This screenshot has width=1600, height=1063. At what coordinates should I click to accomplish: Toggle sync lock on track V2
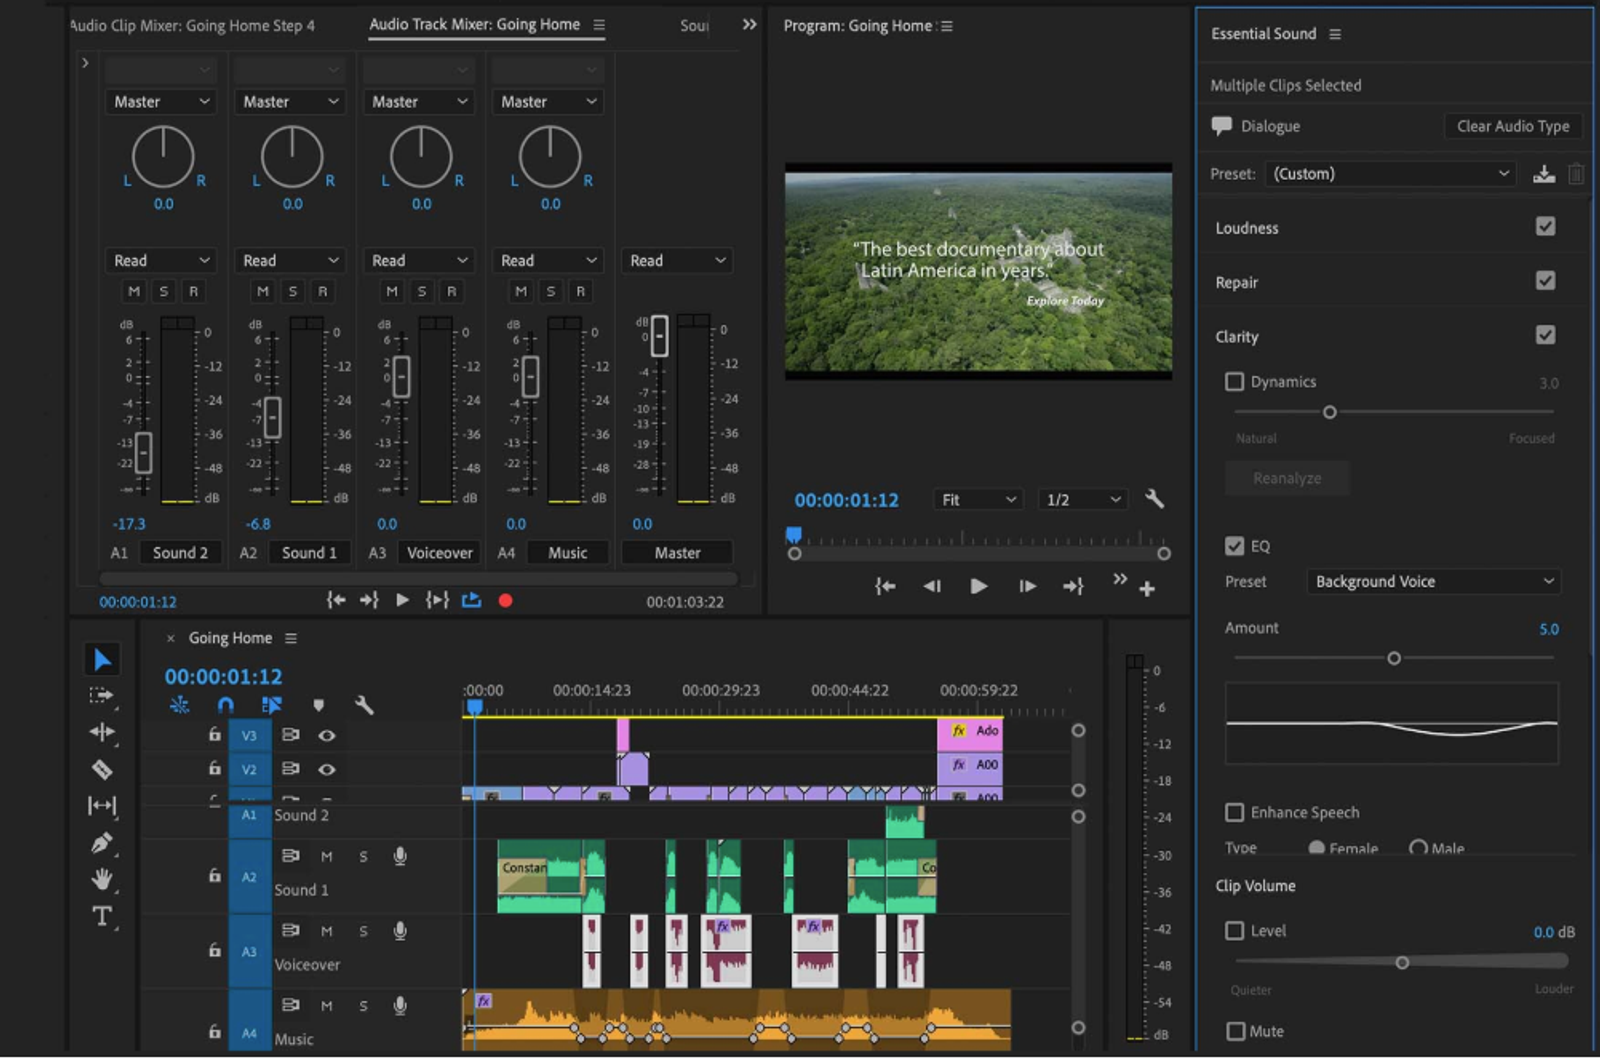[290, 769]
